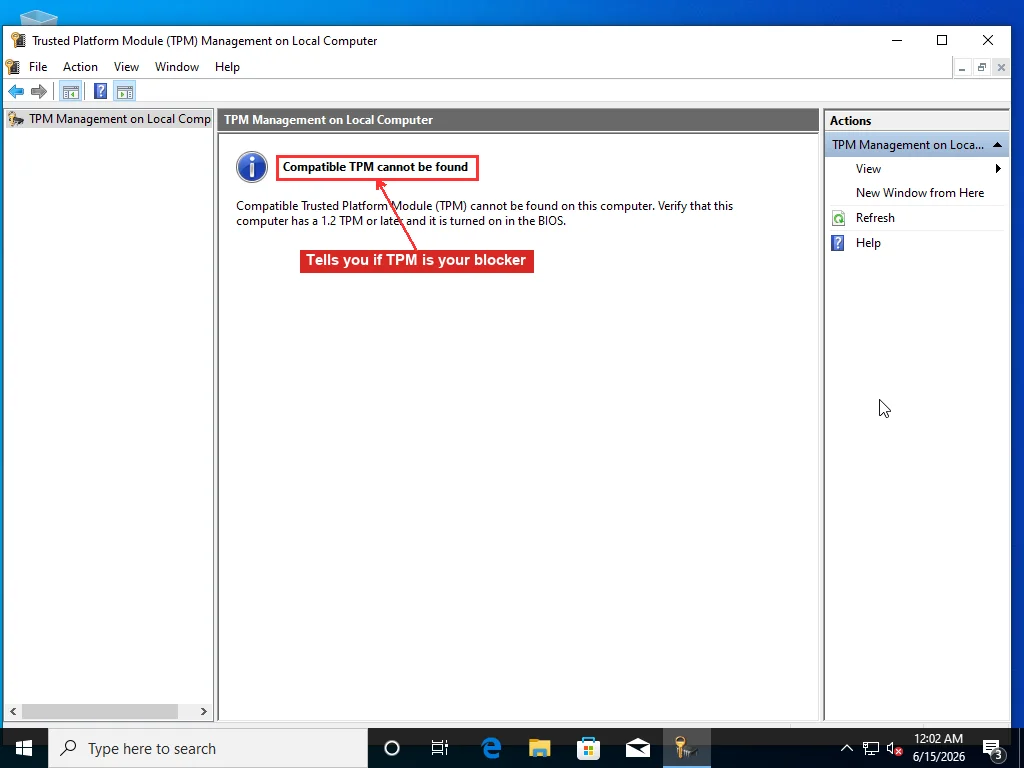The height and width of the screenshot is (768, 1024).
Task: Click the muted volume icon in tray
Action: [x=895, y=748]
